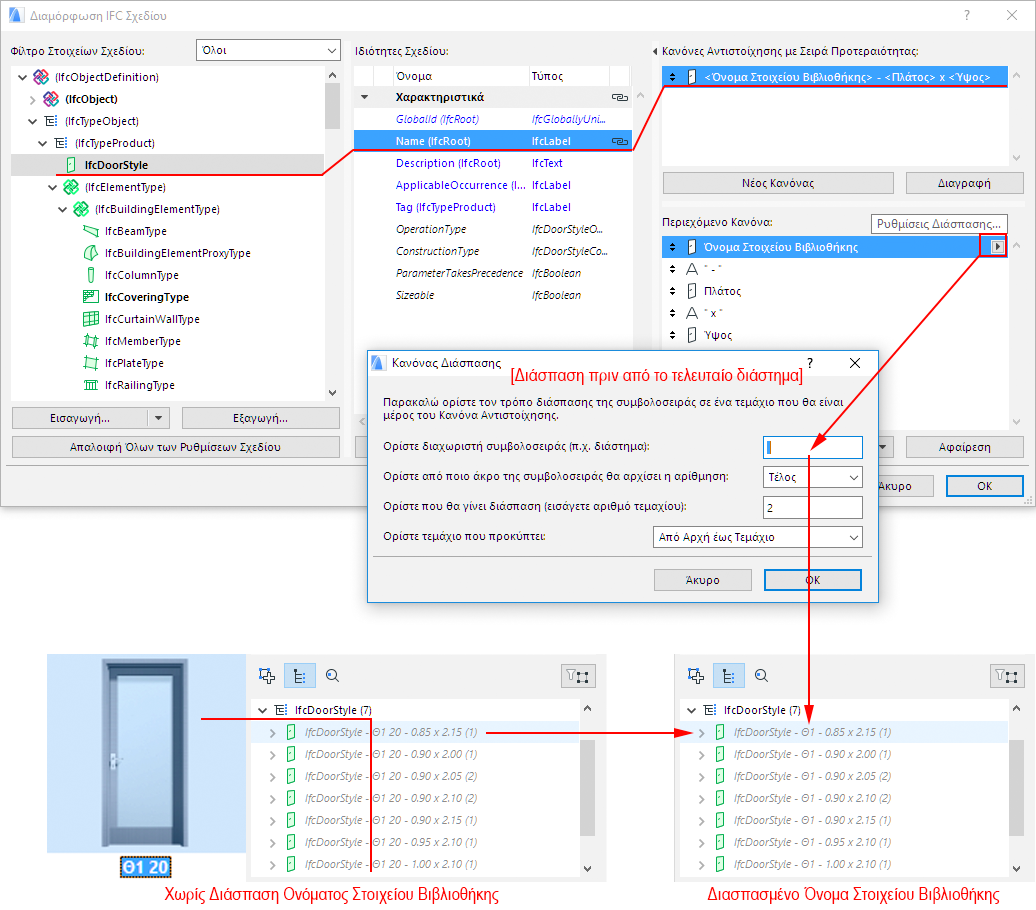Screen dimensions: 1036x910
Task: Click the split part number field
Action: pos(813,508)
